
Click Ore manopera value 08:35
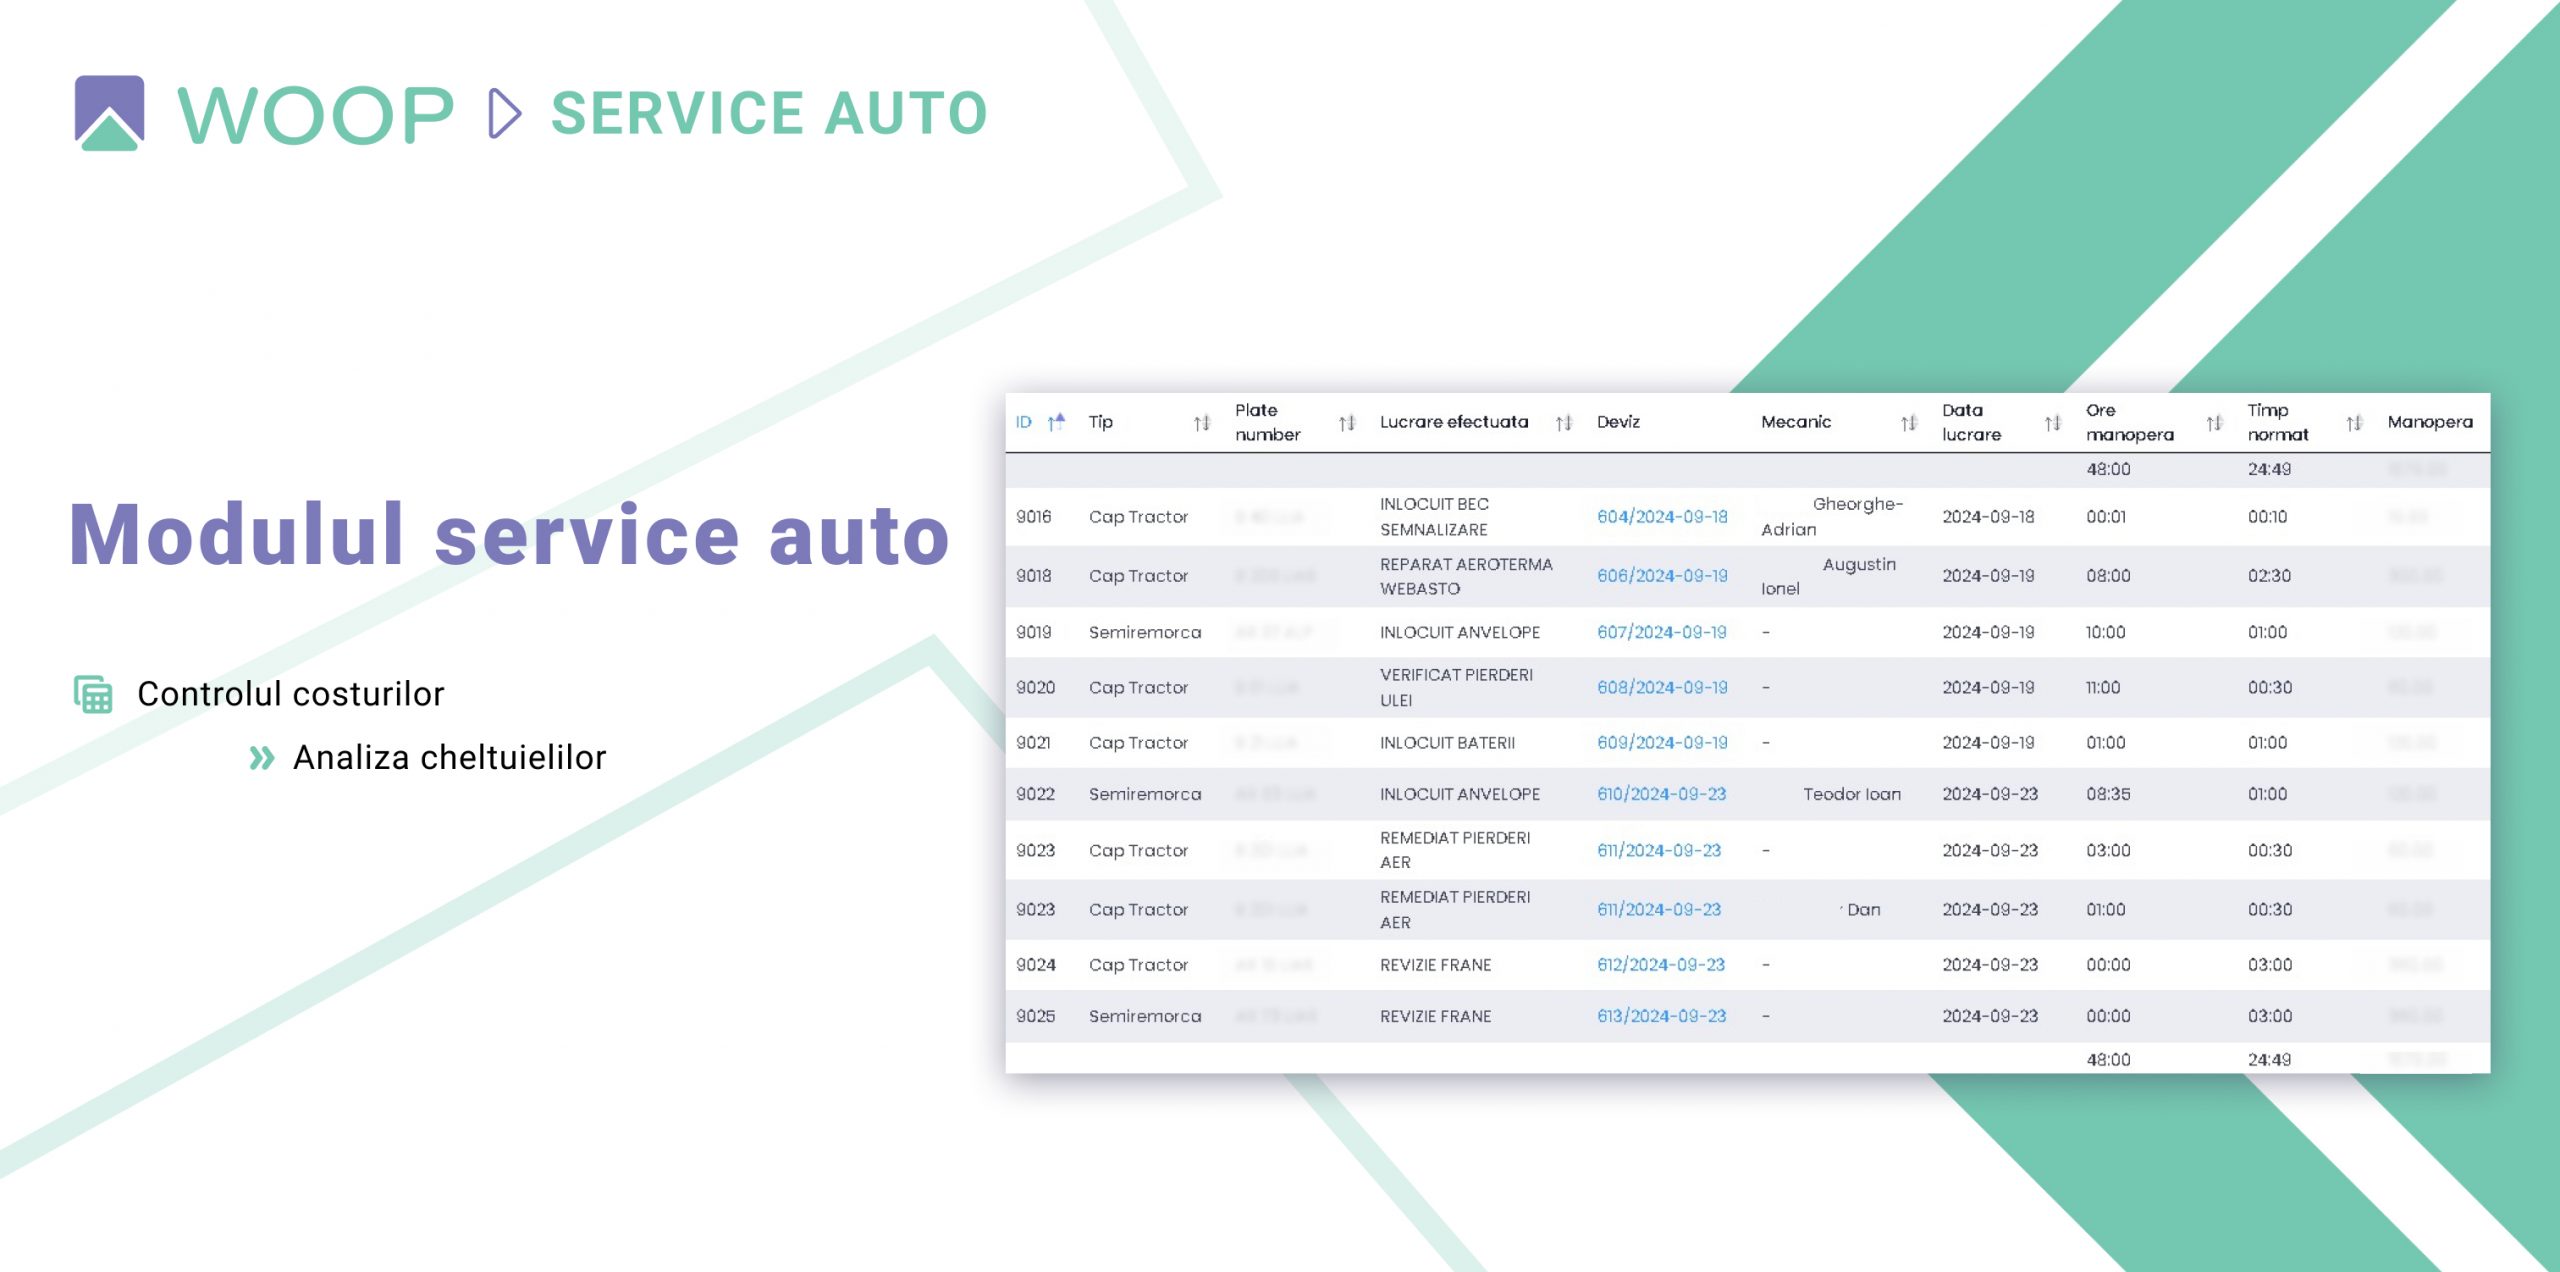click(x=2108, y=794)
